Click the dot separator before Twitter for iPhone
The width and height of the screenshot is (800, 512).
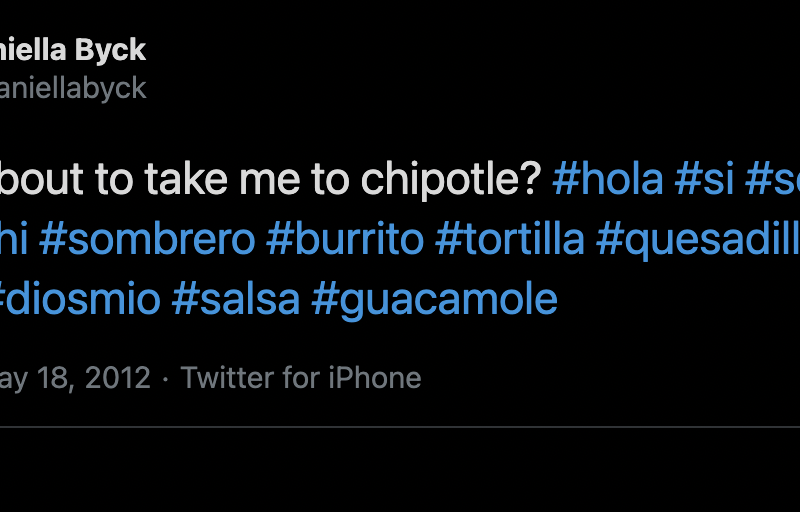166,378
